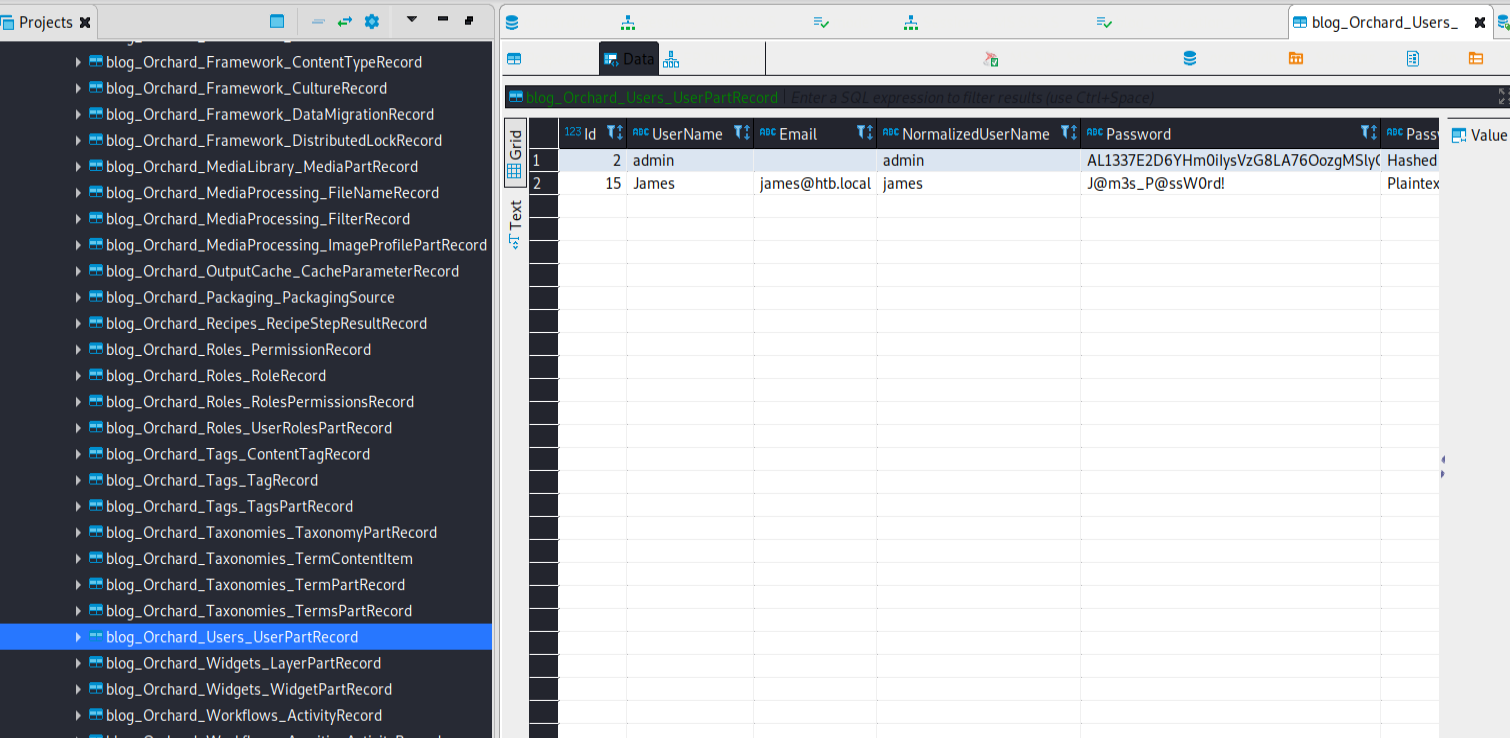Toggle the Value panel
This screenshot has height=738, width=1510.
[1478, 135]
